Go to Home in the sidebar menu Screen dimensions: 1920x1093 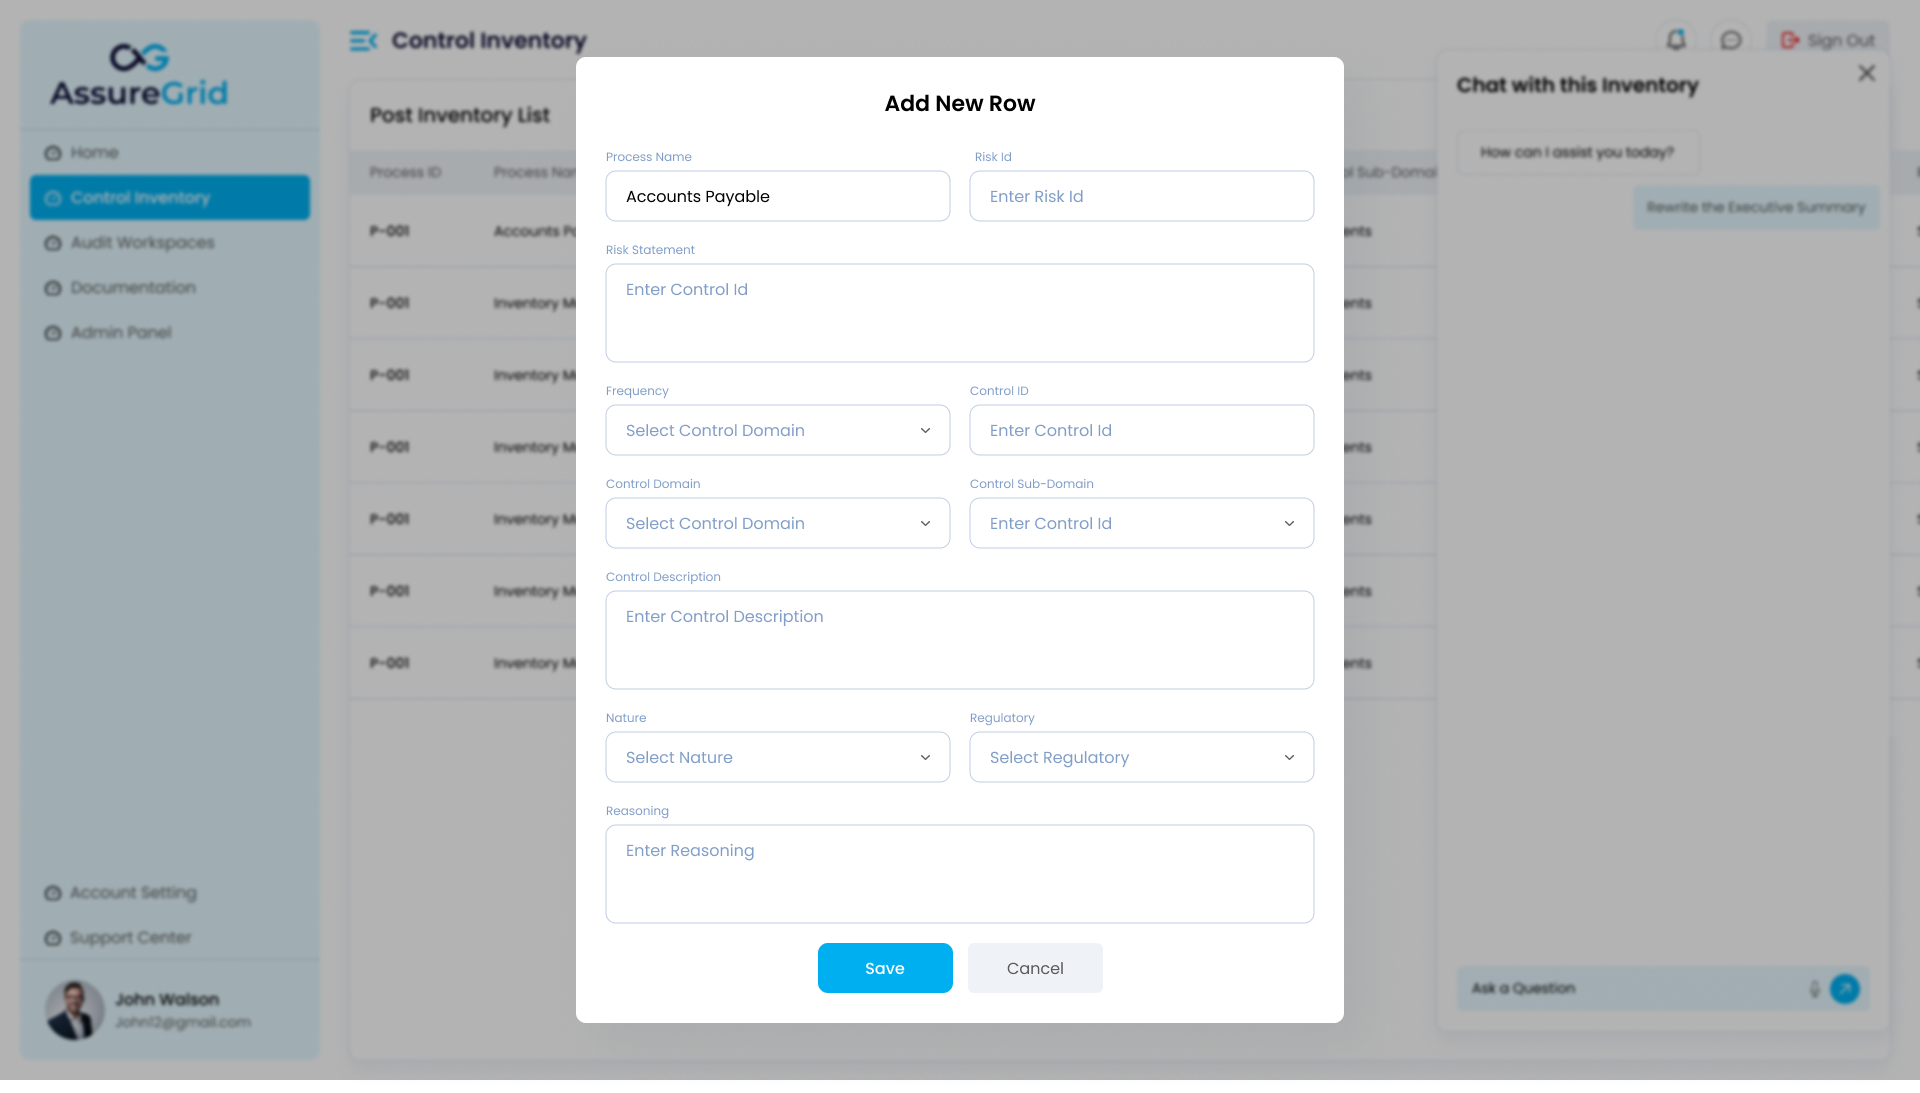point(93,152)
